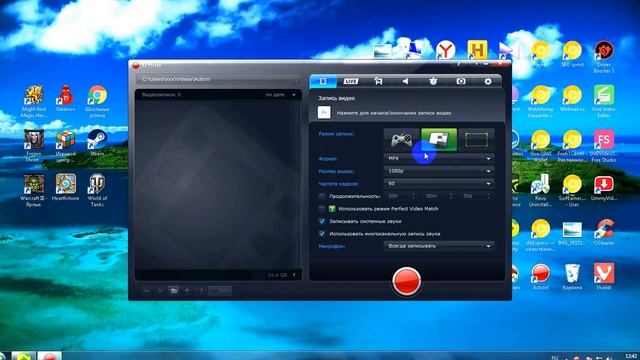Open the screenshots camera tab
Image resolution: width=640 pixels, height=360 pixels.
pyautogui.click(x=461, y=81)
